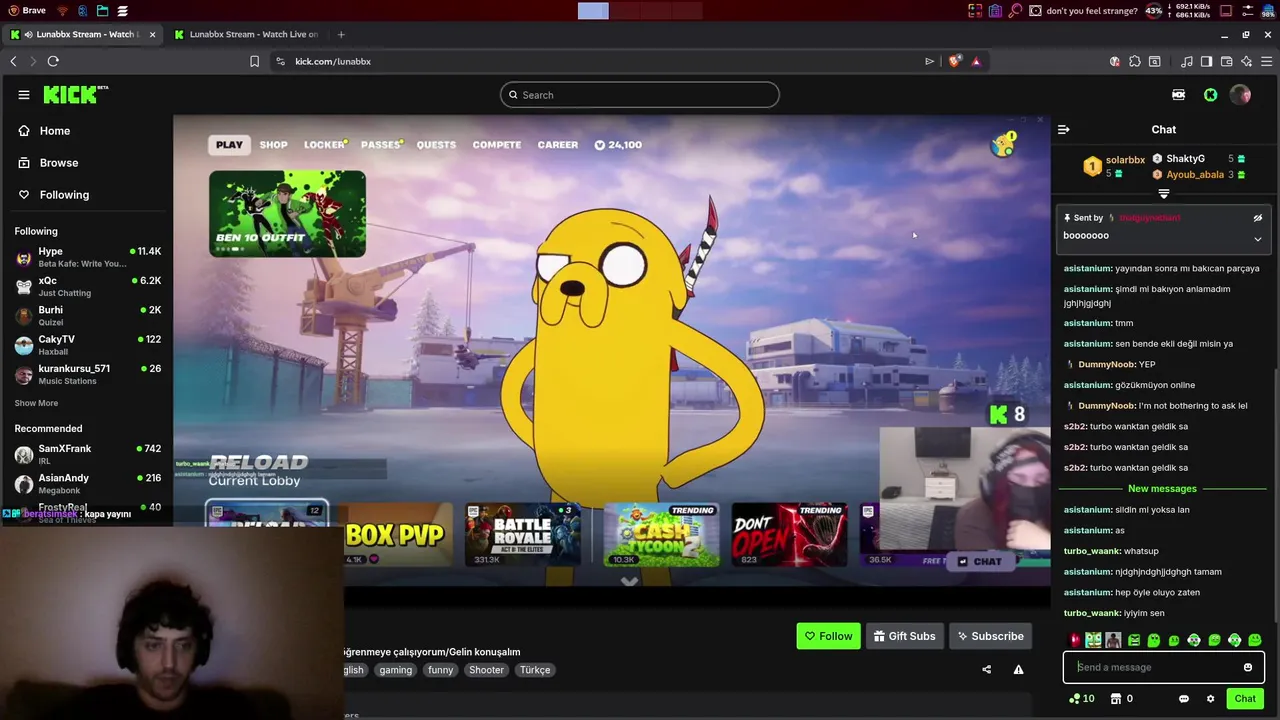This screenshot has height=720, width=1280.
Task: Switch to the second Lunabbx Stream tab
Action: pyautogui.click(x=246, y=34)
